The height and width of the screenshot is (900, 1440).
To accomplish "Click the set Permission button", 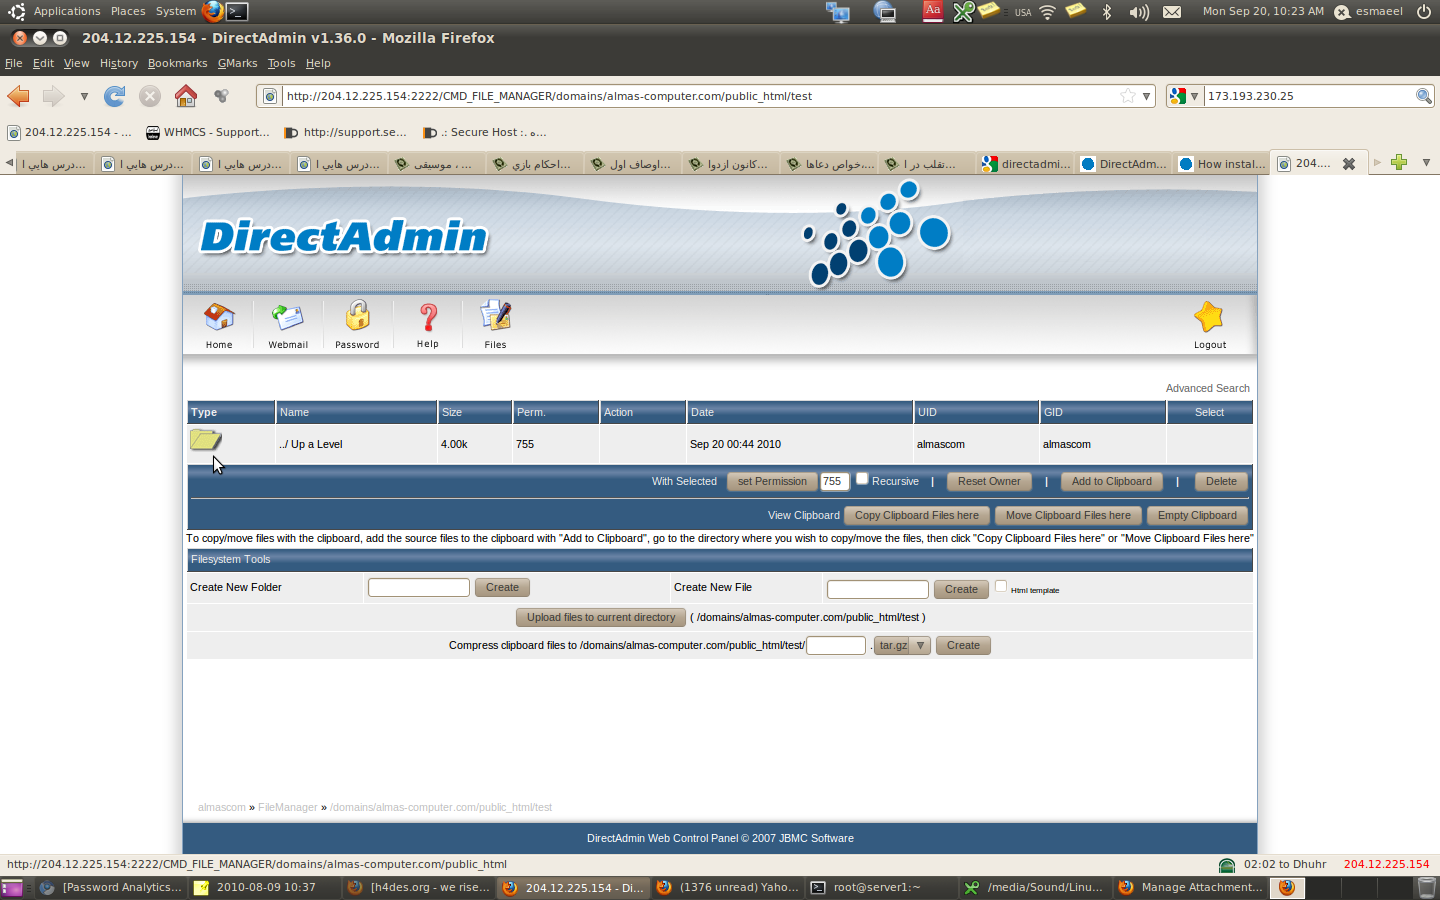I will [772, 482].
